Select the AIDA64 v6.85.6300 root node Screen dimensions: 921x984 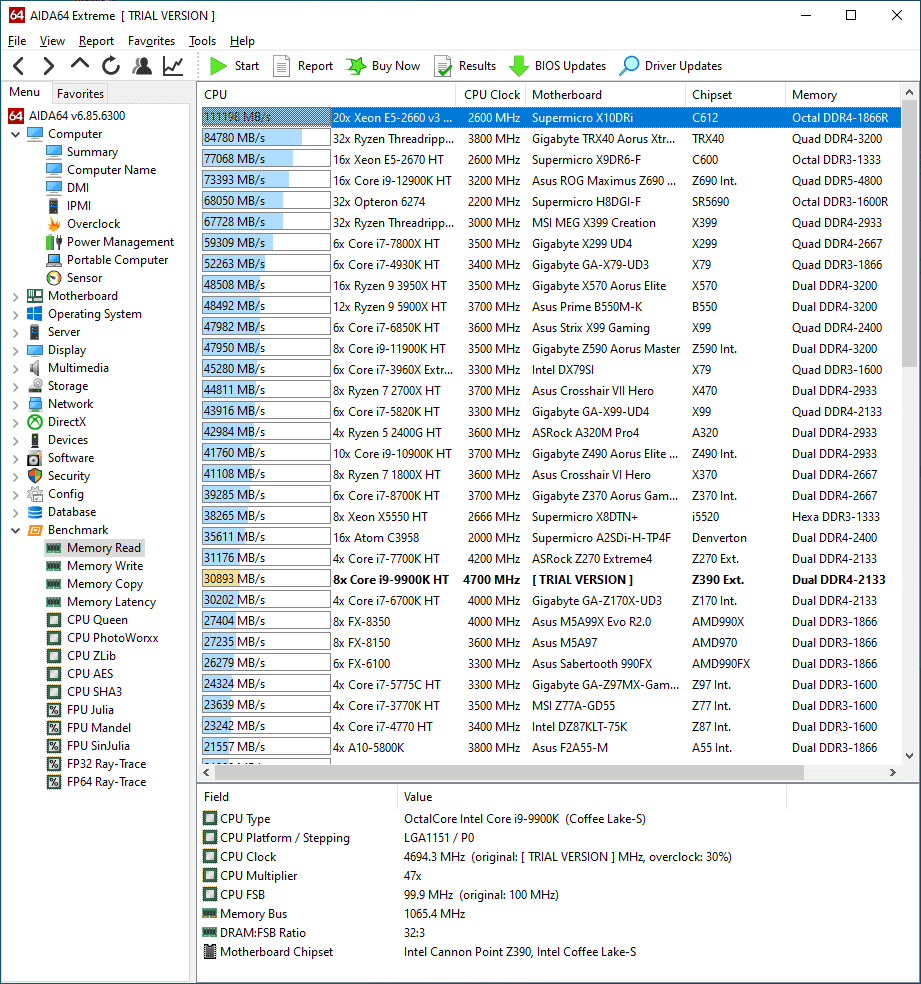coord(77,116)
